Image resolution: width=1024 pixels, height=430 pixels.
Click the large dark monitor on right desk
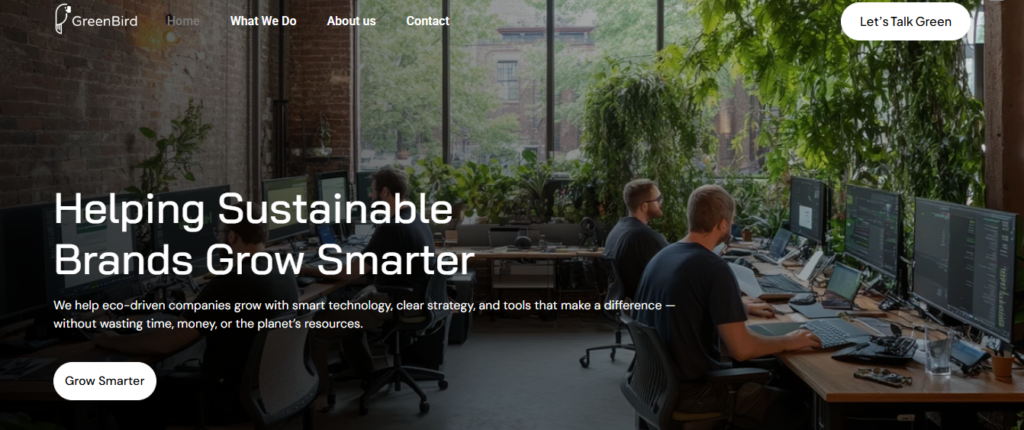click(x=965, y=267)
